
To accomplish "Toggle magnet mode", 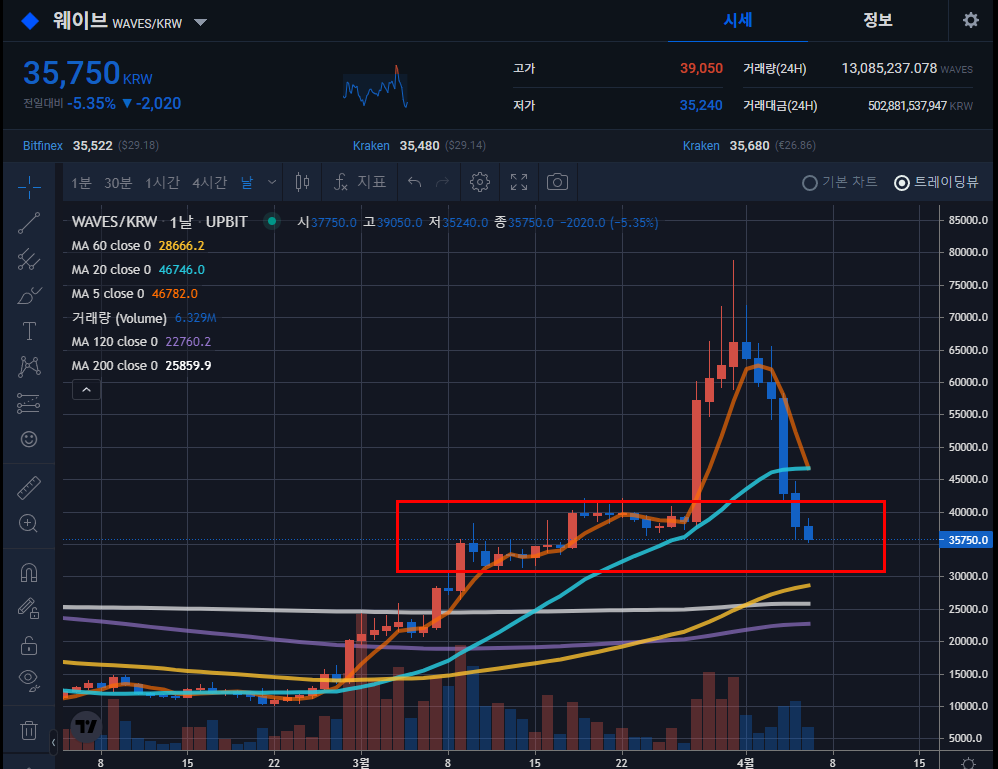I will pos(29,573).
